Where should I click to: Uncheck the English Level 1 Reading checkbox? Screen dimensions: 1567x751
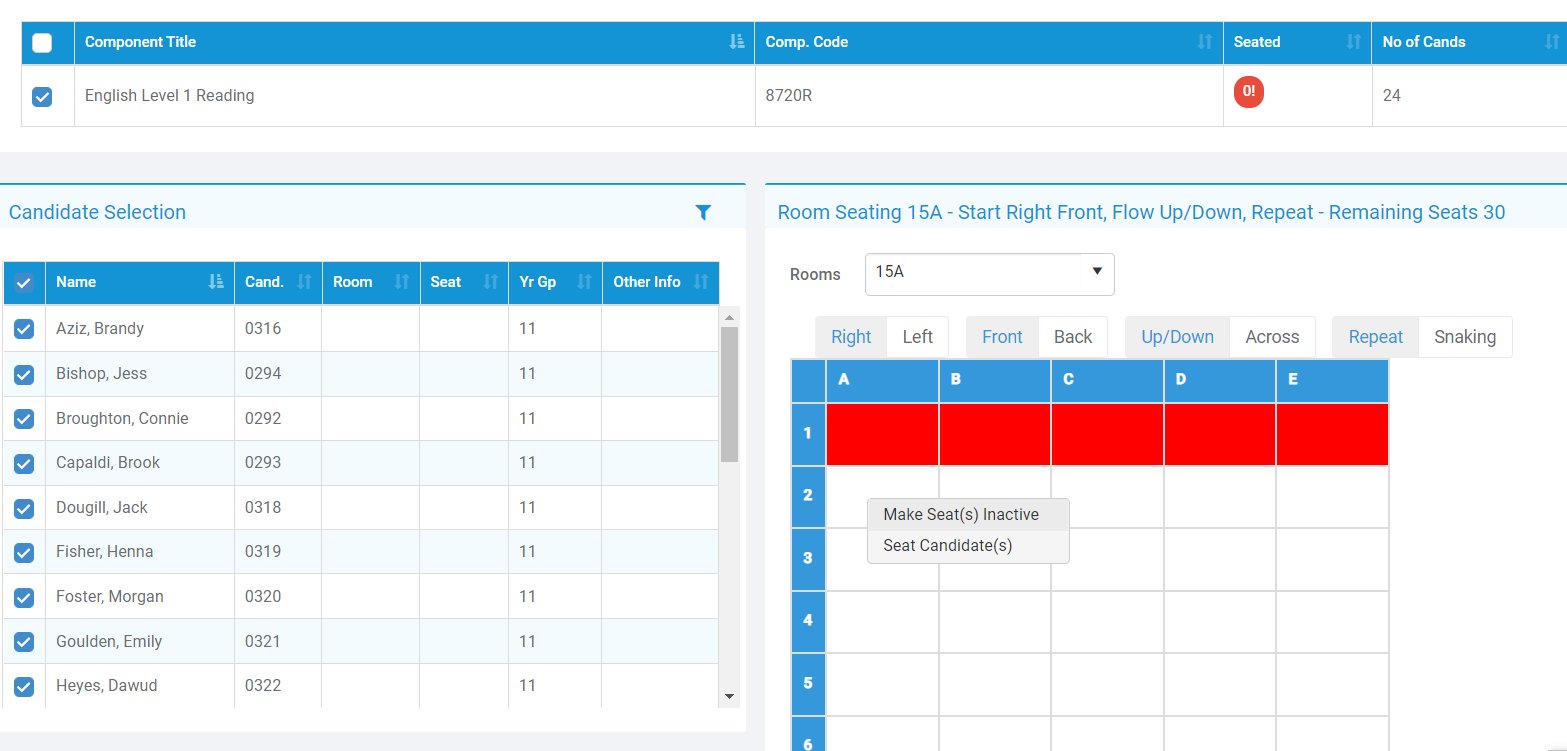pyautogui.click(x=42, y=97)
